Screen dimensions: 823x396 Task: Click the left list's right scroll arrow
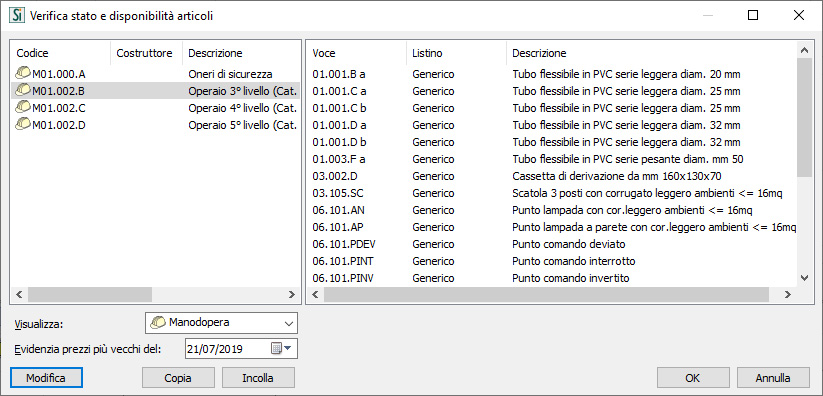pos(292,295)
